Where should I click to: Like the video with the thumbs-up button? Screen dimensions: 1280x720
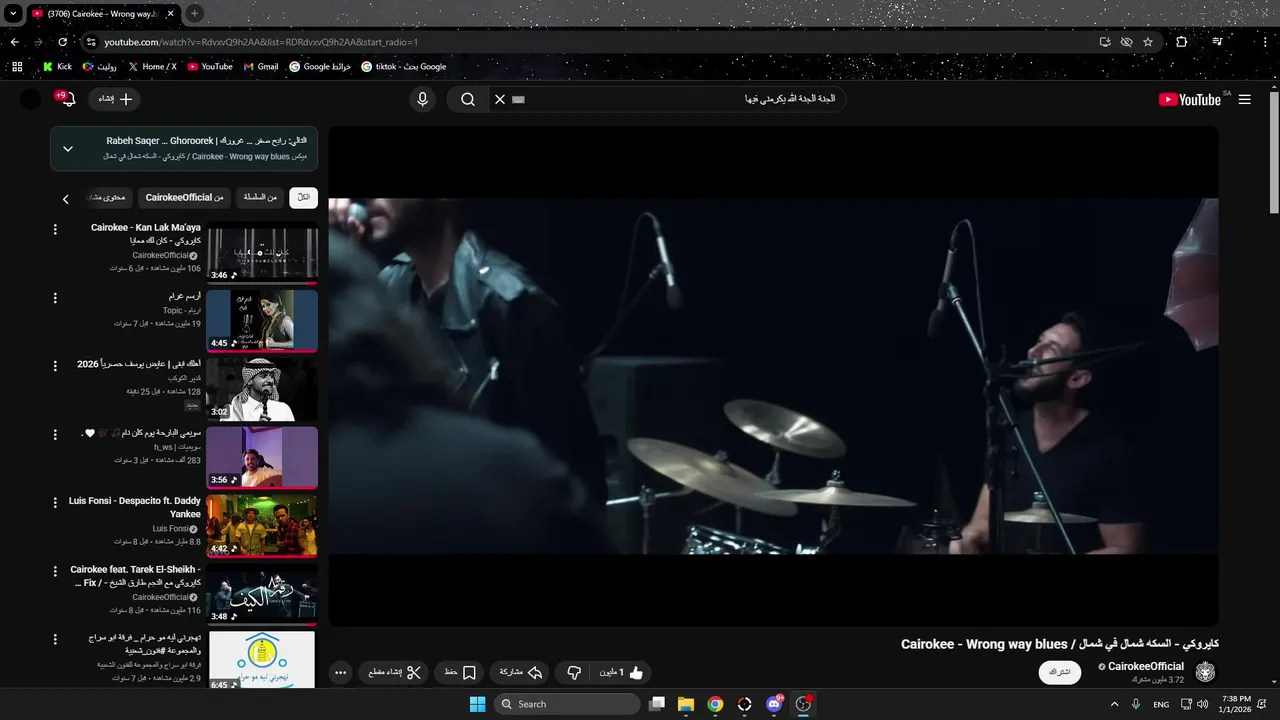click(x=623, y=673)
